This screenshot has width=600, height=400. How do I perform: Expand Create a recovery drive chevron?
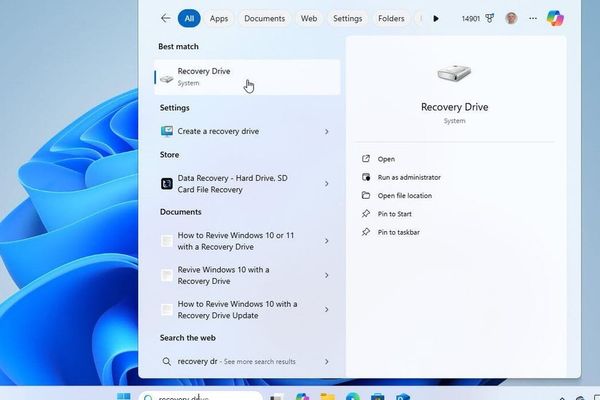pos(326,131)
